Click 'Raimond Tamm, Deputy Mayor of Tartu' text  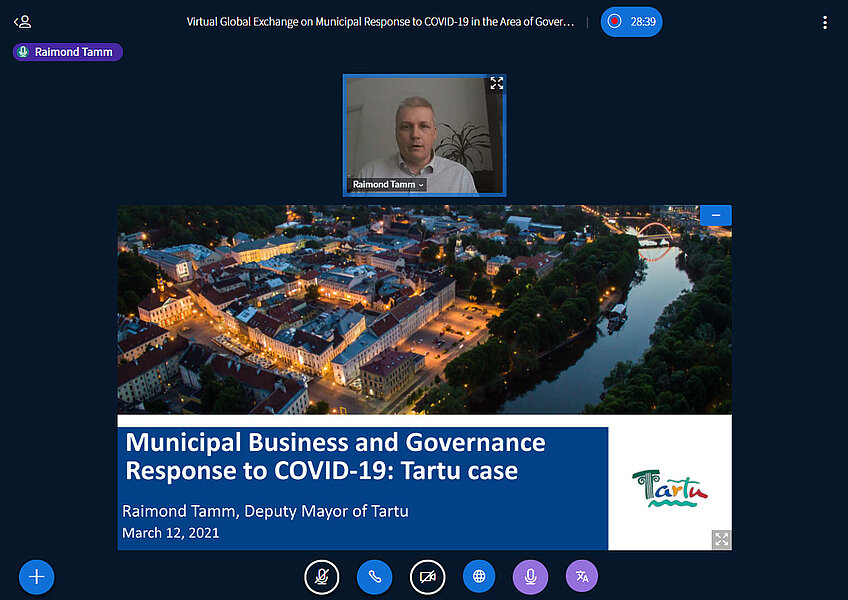[x=265, y=511]
